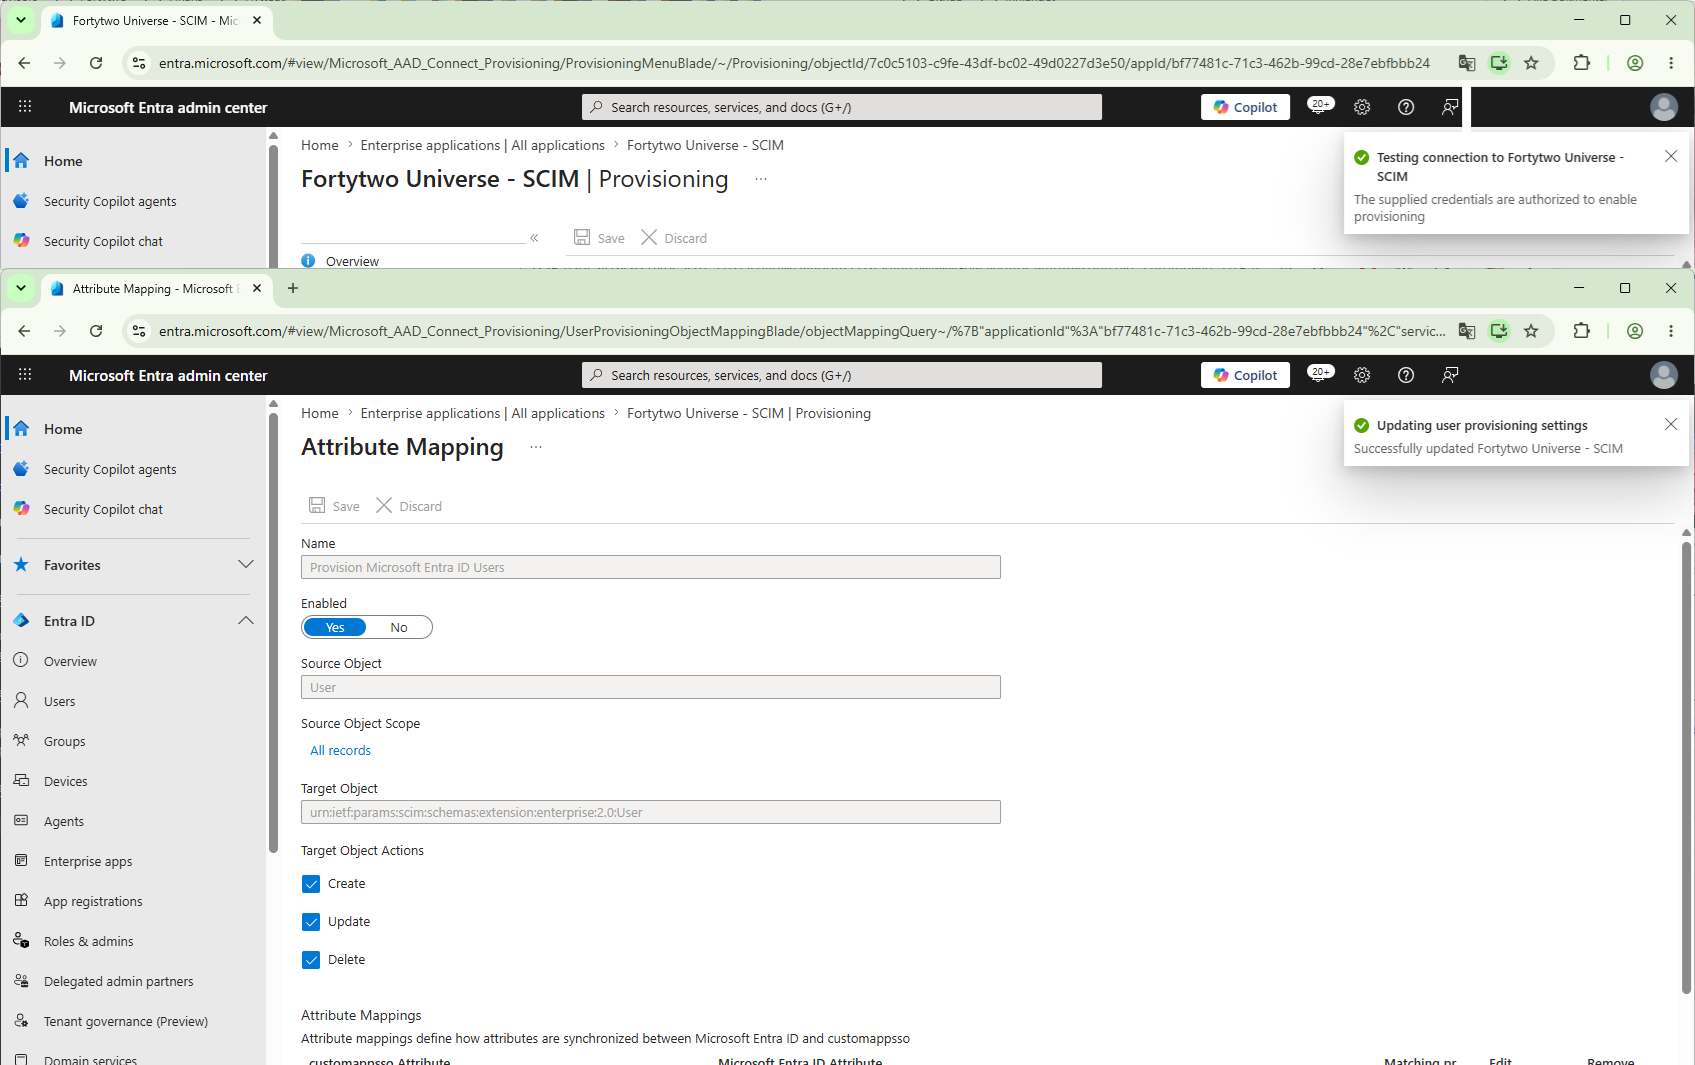This screenshot has width=1695, height=1065.
Task: Open translate icon in Attribute Mapping address bar
Action: [1467, 331]
